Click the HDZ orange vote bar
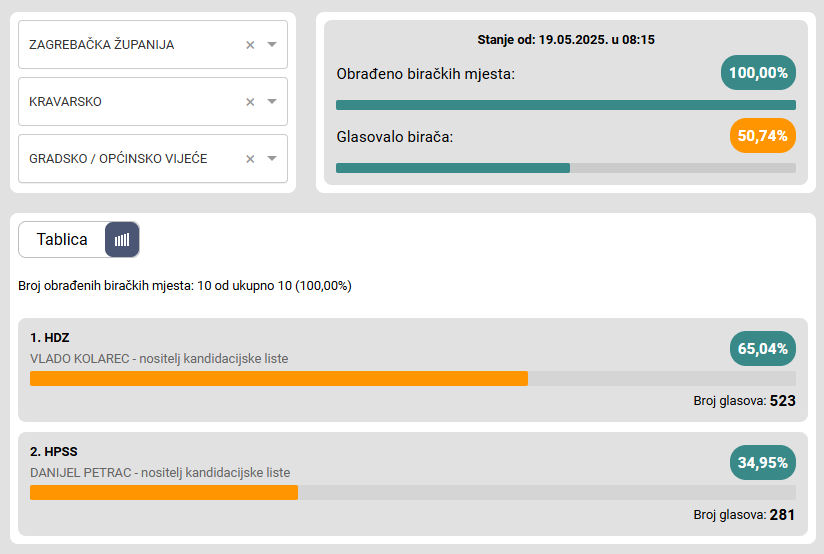This screenshot has height=554, width=824. coord(278,378)
